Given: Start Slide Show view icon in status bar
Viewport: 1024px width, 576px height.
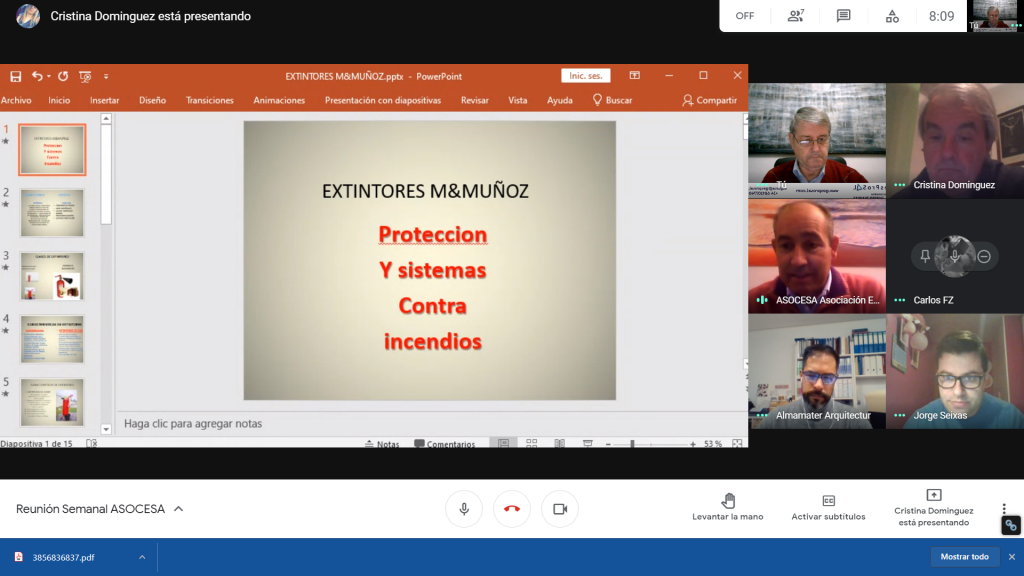Looking at the screenshot, I should pyautogui.click(x=588, y=443).
